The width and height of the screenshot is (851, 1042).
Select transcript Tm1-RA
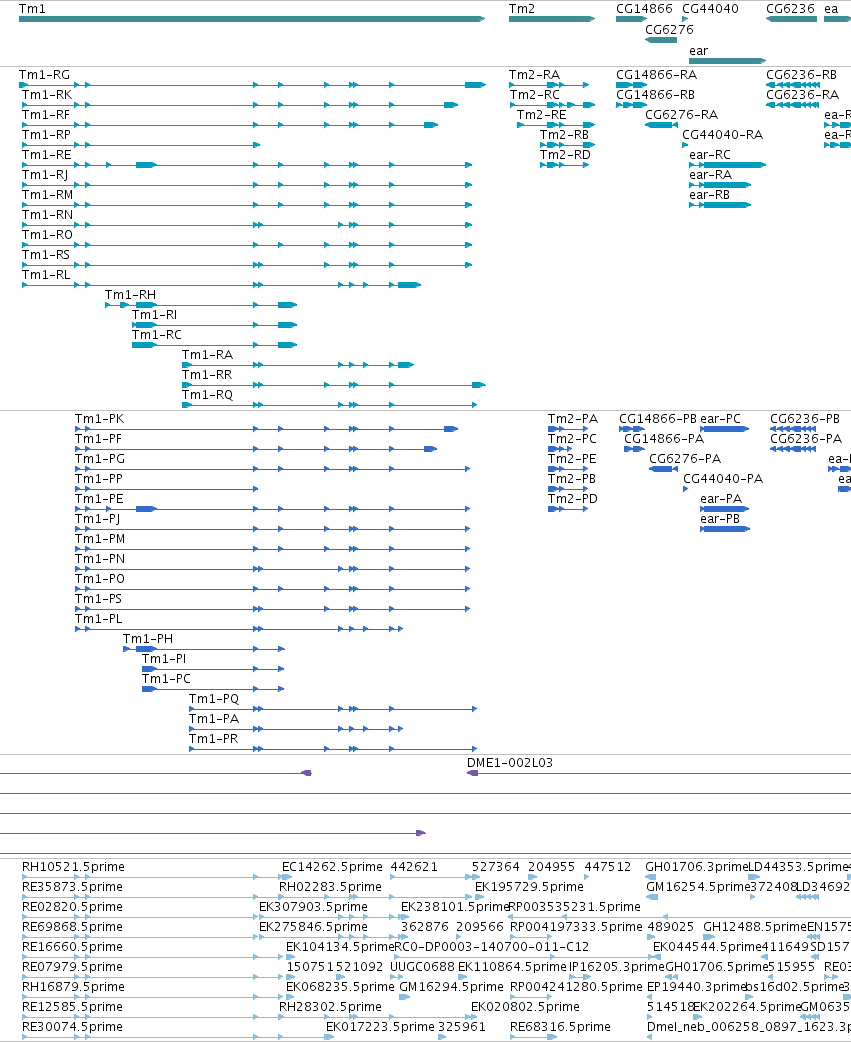298,364
